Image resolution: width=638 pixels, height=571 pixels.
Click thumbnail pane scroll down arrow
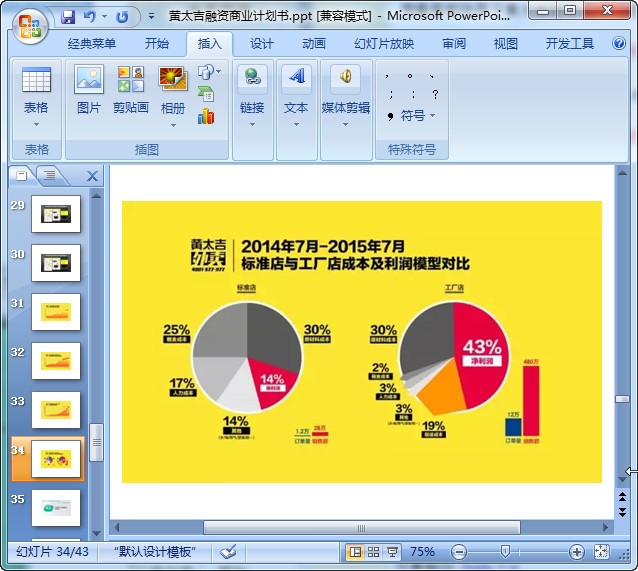coord(96,533)
